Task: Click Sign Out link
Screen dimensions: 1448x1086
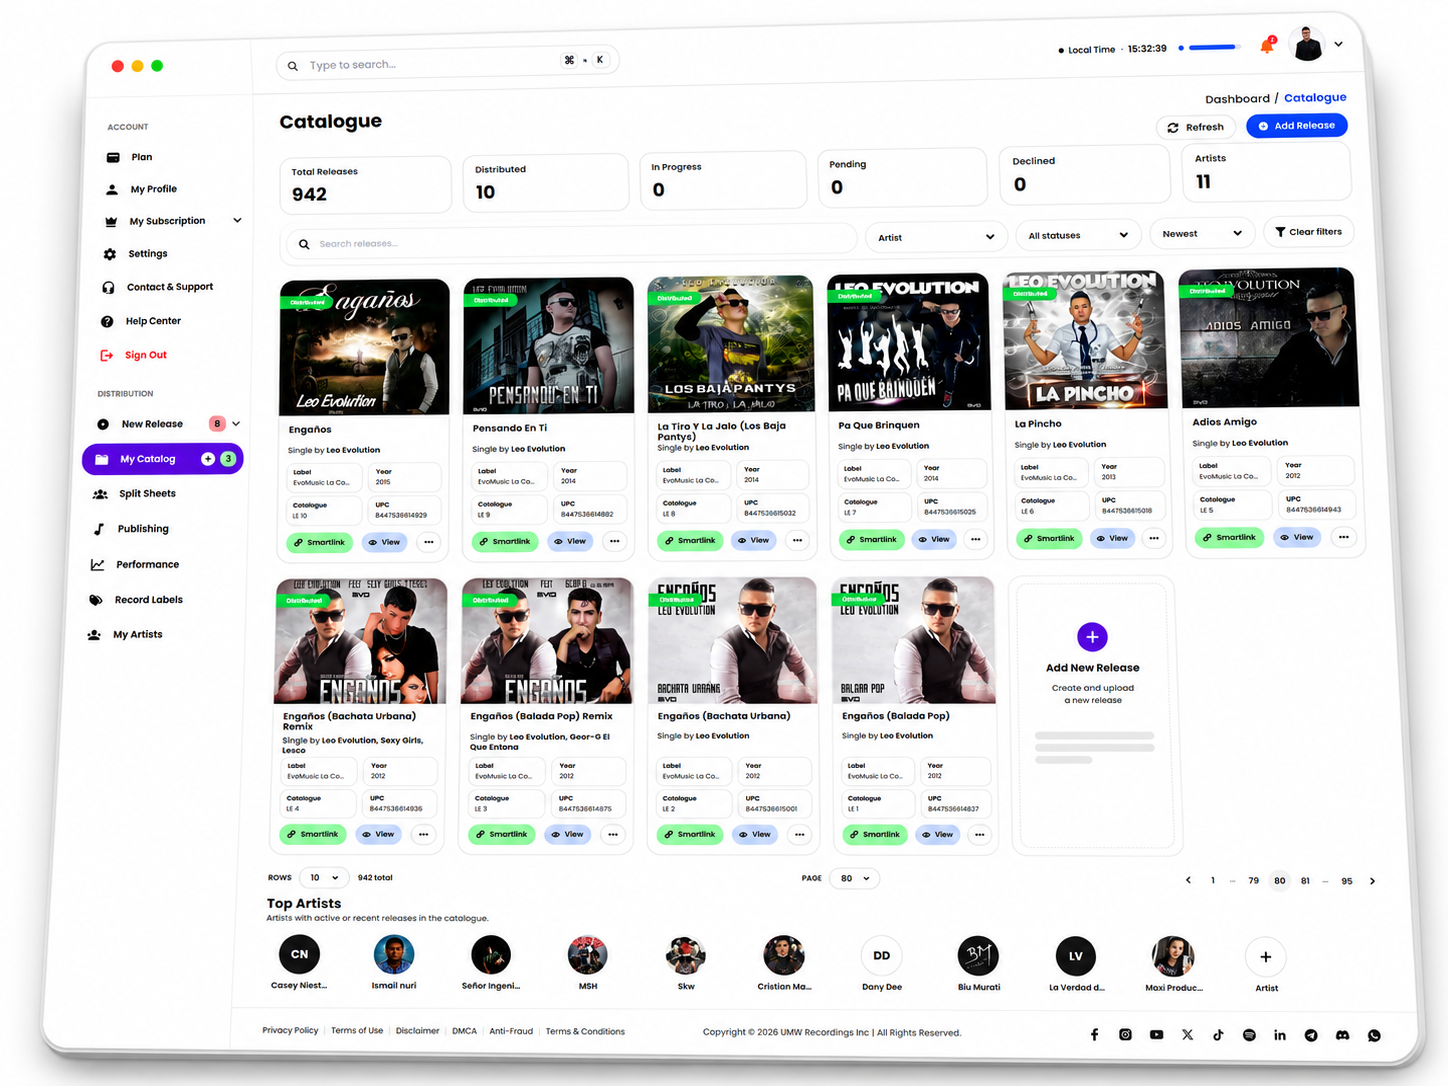Action: pyautogui.click(x=145, y=355)
